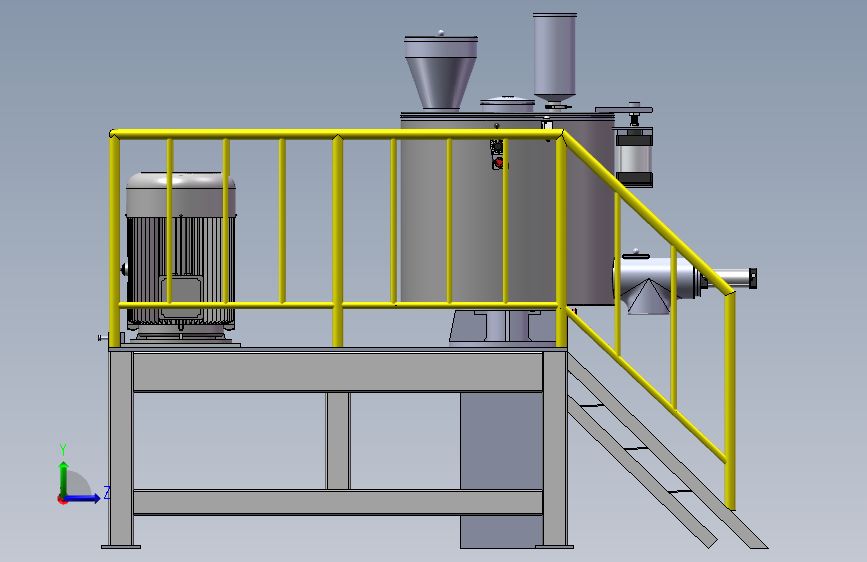The width and height of the screenshot is (867, 562).
Task: Select the yellow top handrail of the platform
Action: click(336, 134)
